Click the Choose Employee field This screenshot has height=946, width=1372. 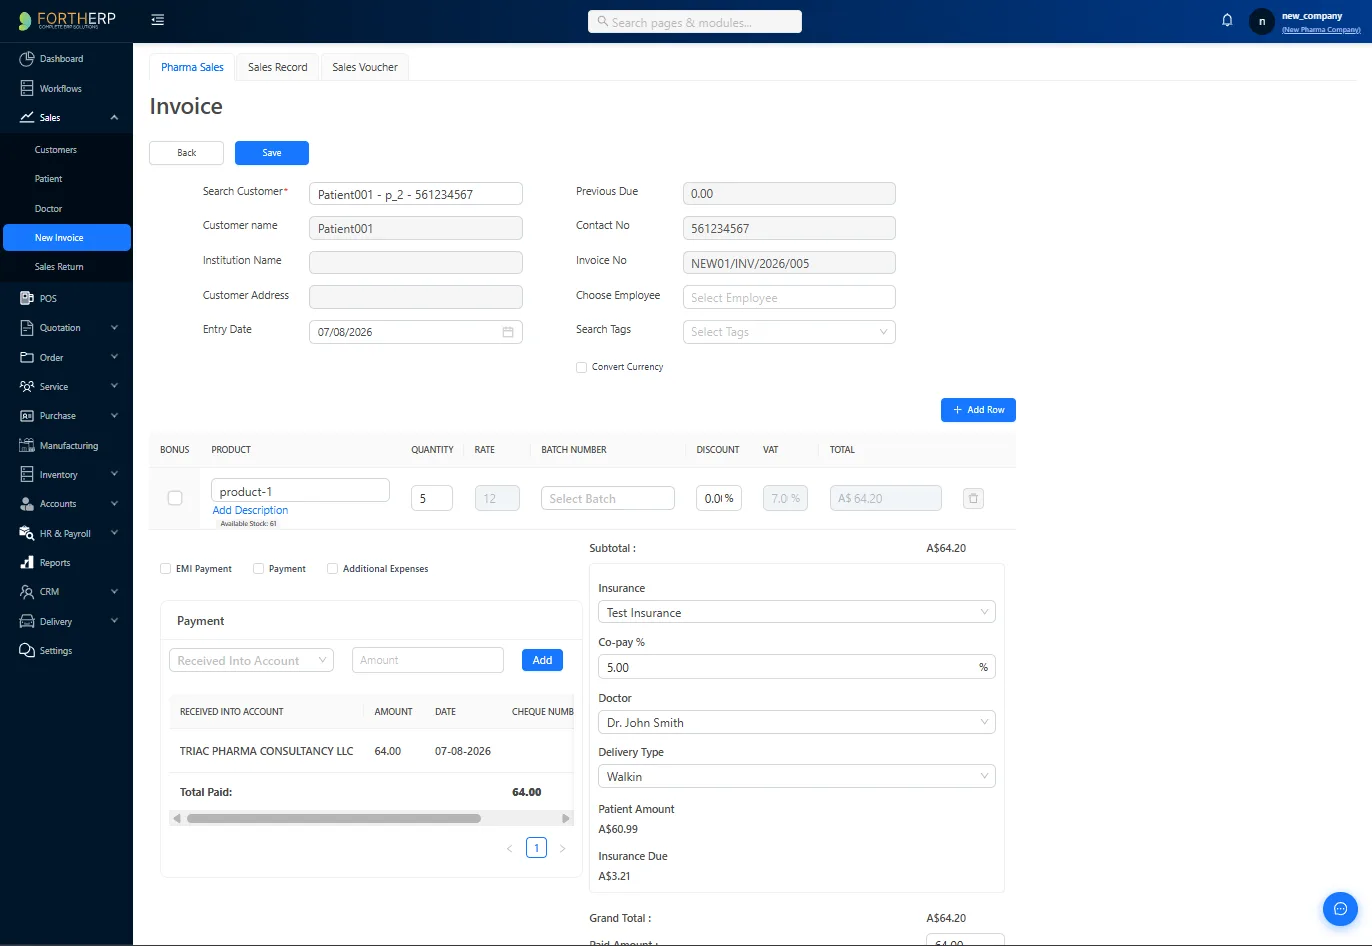789,297
